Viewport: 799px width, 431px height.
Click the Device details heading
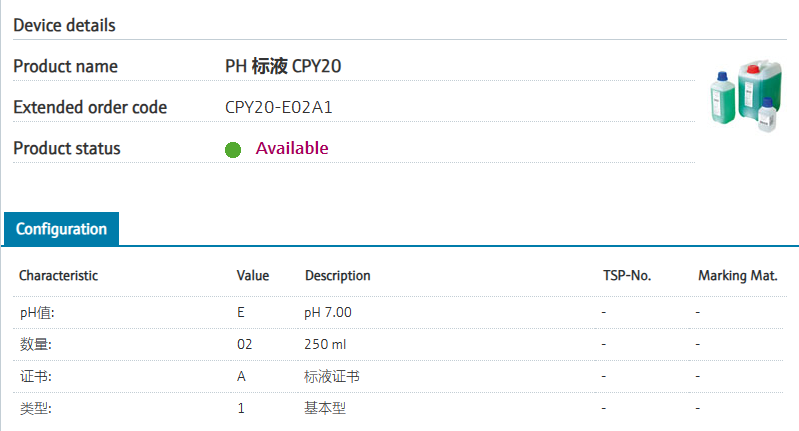[x=64, y=25]
